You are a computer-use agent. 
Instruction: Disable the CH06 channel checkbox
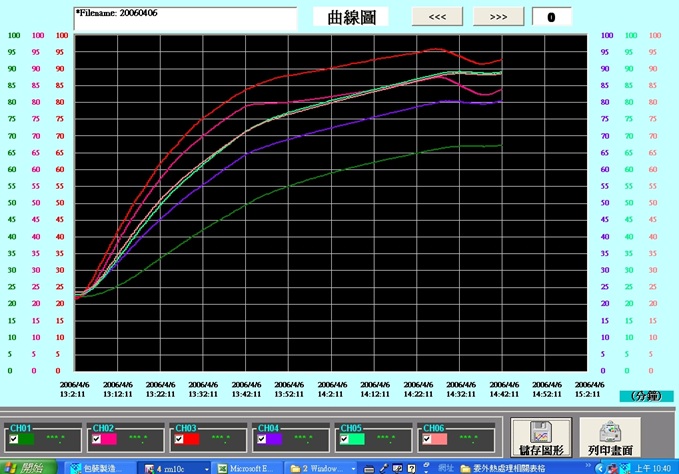(427, 439)
